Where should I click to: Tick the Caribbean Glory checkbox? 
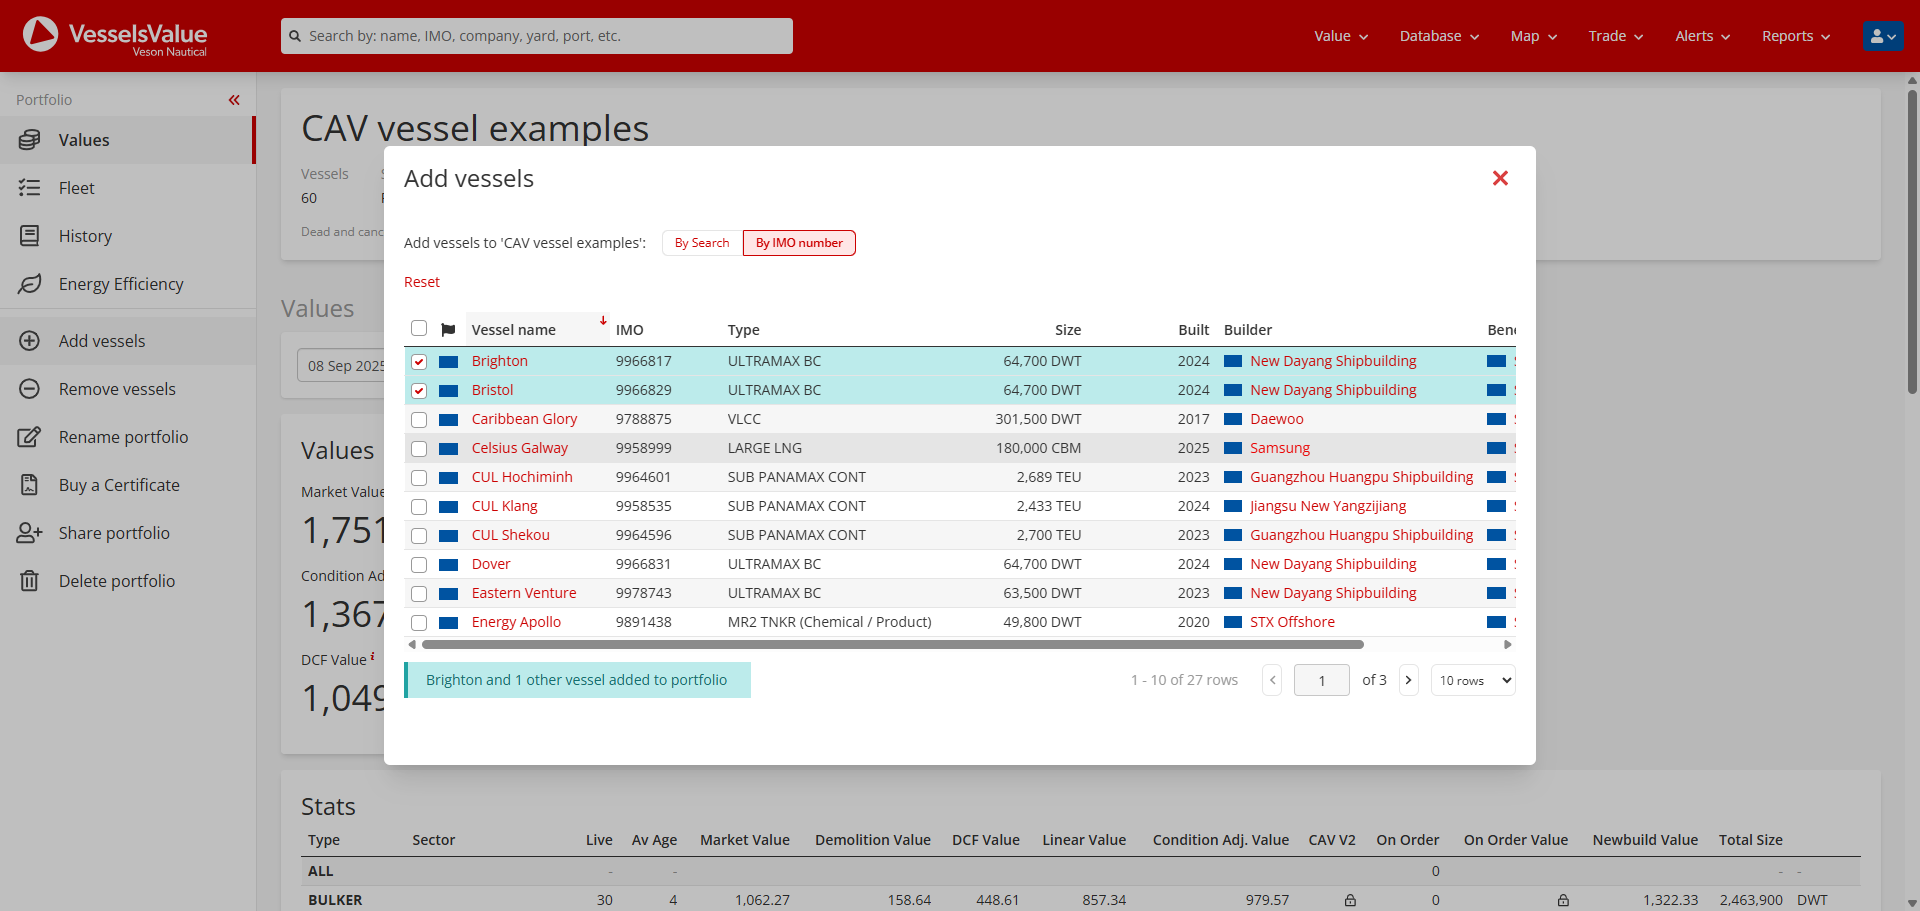click(x=419, y=420)
